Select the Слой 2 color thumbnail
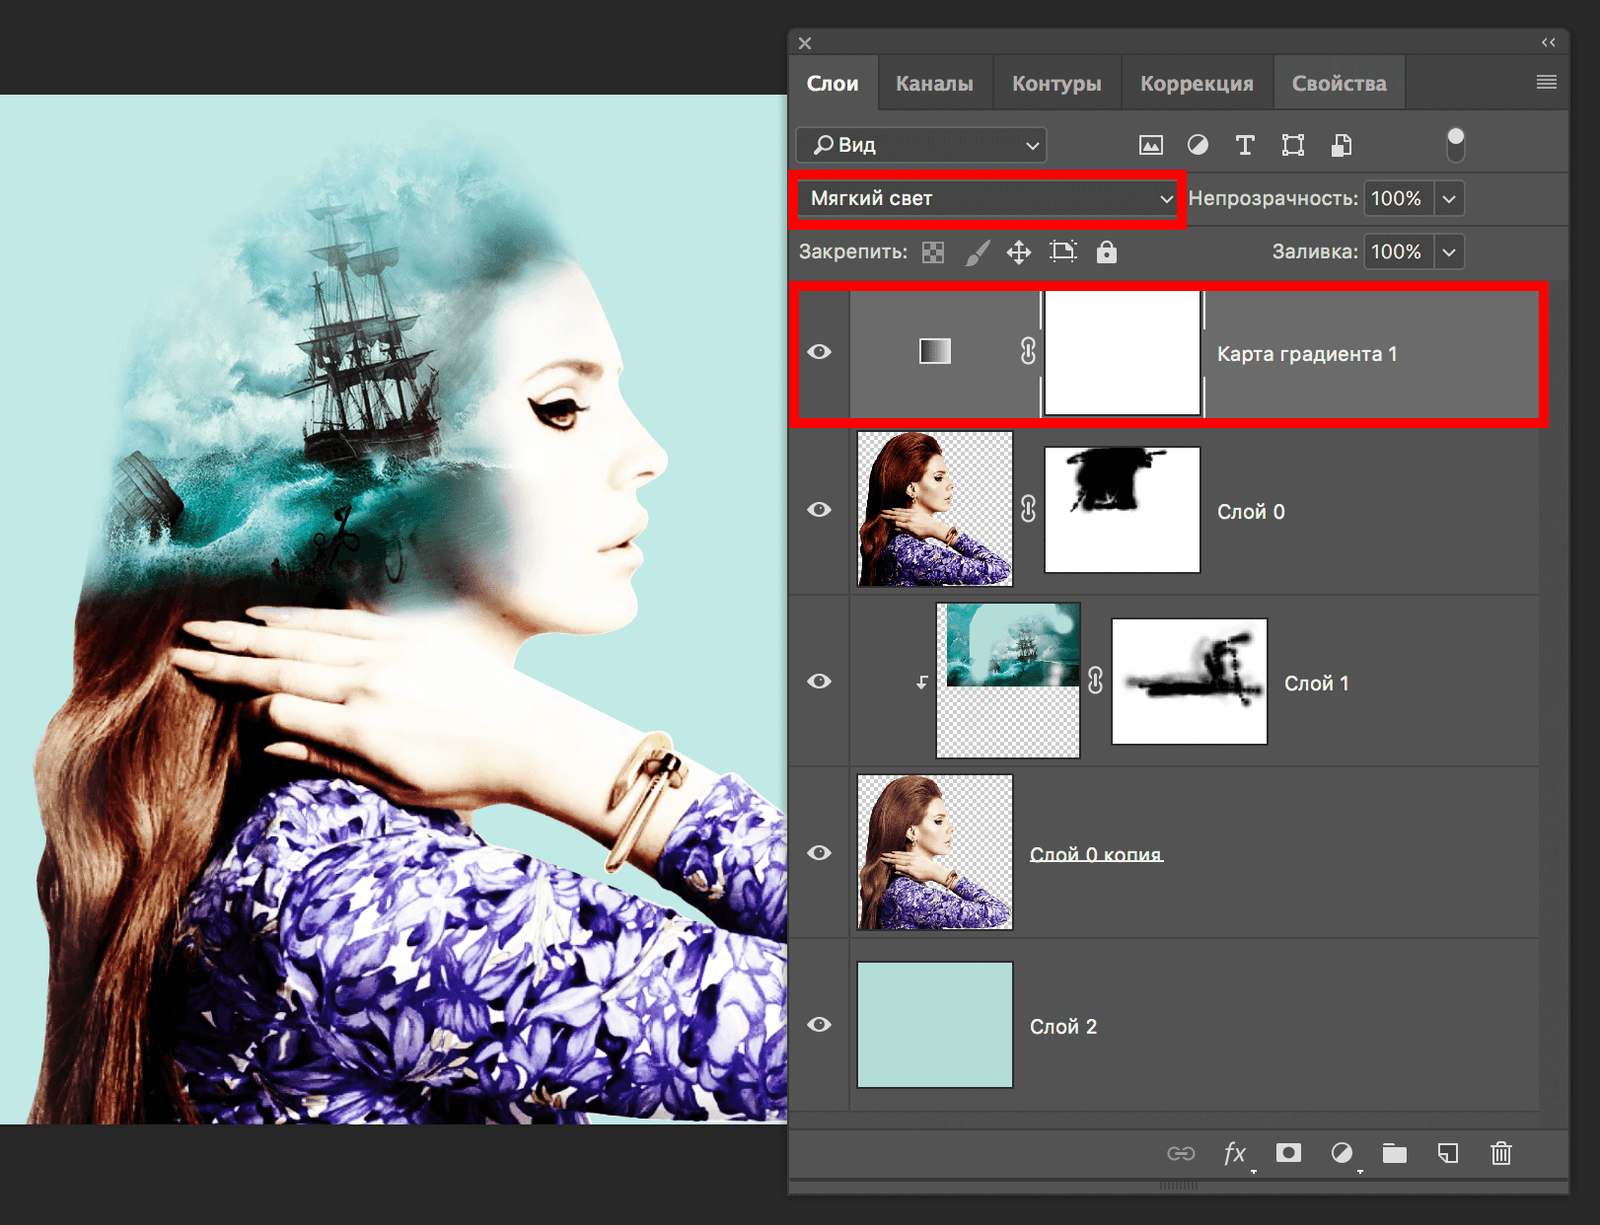The height and width of the screenshot is (1225, 1600). [935, 1025]
